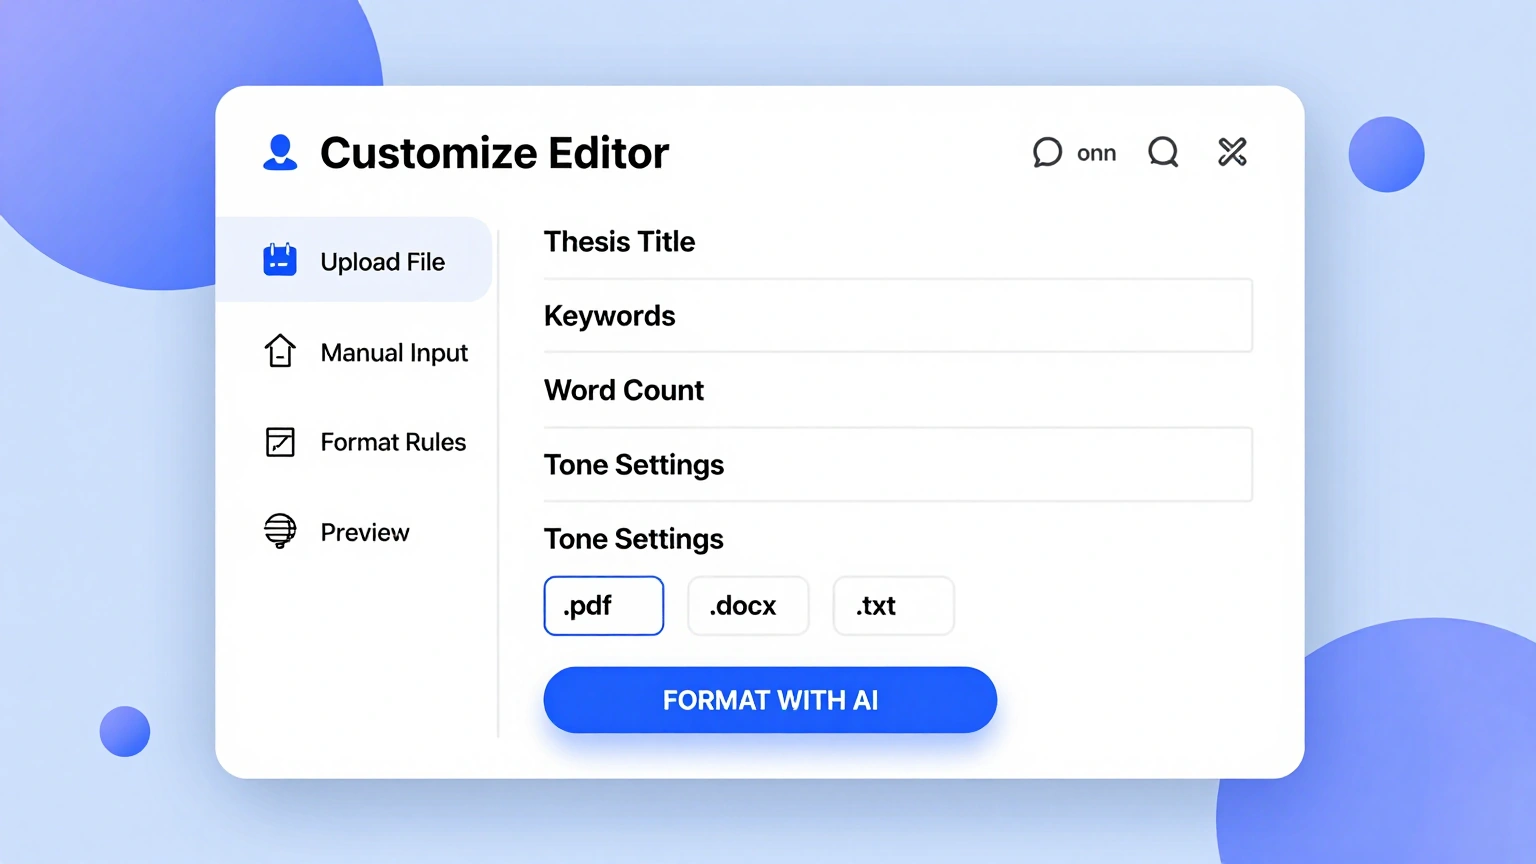Click the chart icon beside Format Rules
The image size is (1536, 864).
tap(280, 442)
